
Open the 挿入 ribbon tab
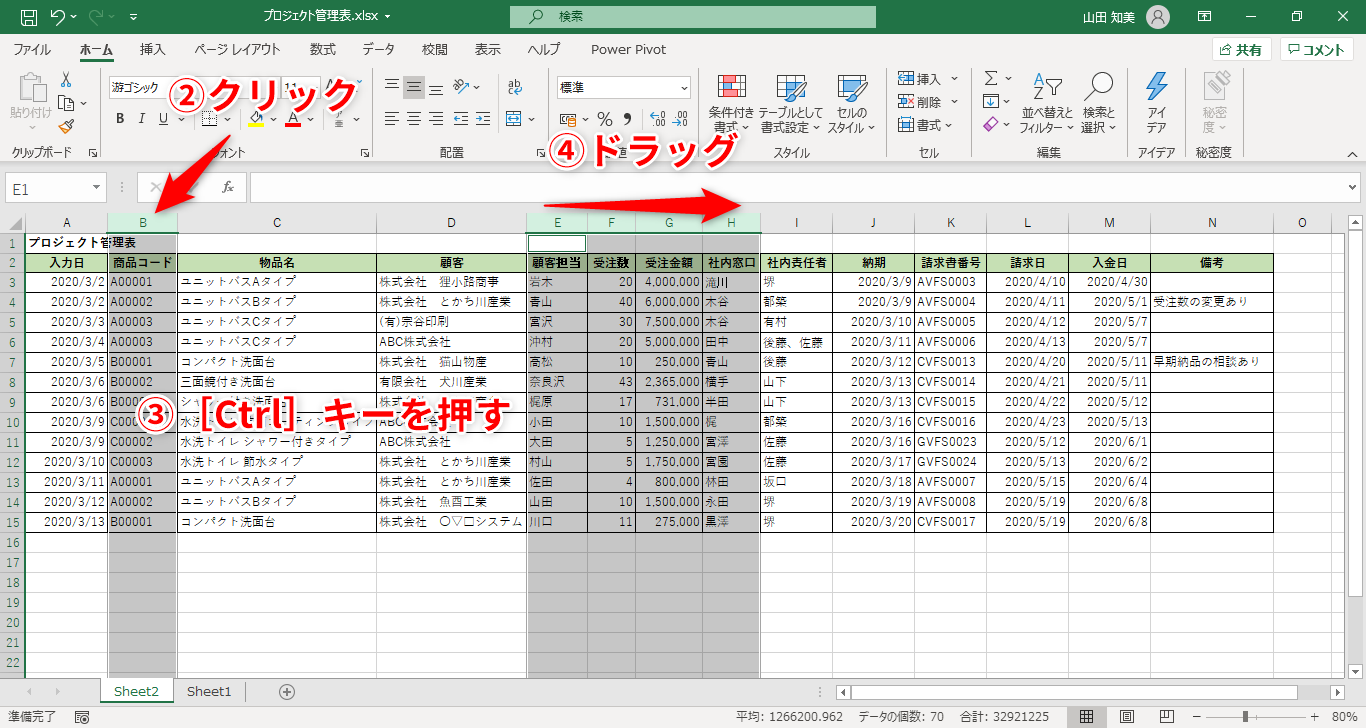pyautogui.click(x=153, y=49)
